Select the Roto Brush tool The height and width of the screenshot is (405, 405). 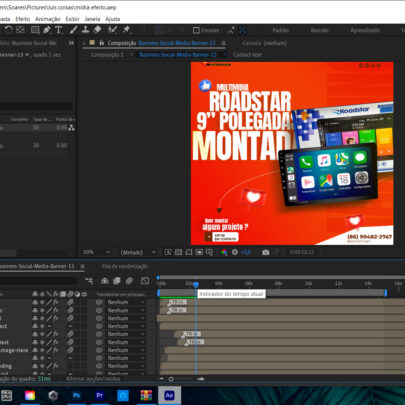pyautogui.click(x=112, y=30)
